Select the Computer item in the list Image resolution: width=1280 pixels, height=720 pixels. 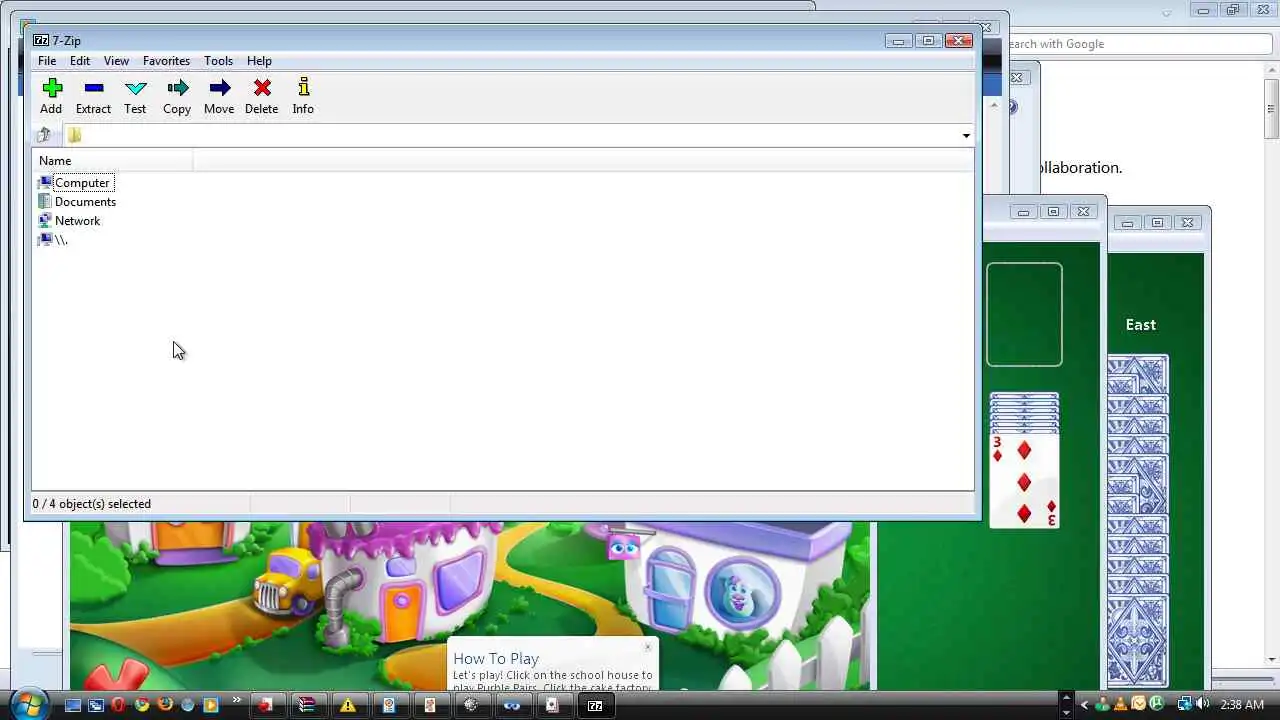[x=75, y=183]
